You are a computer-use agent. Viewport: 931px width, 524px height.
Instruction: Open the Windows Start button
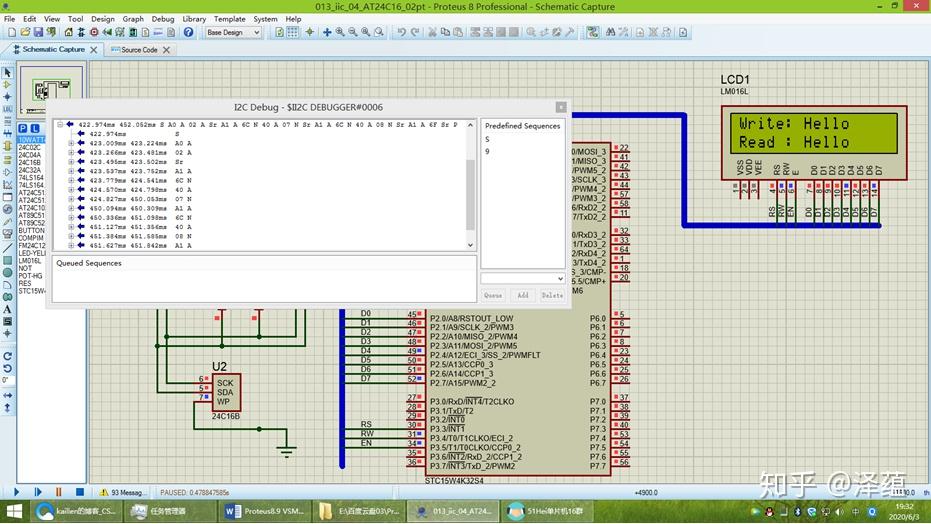coord(14,511)
